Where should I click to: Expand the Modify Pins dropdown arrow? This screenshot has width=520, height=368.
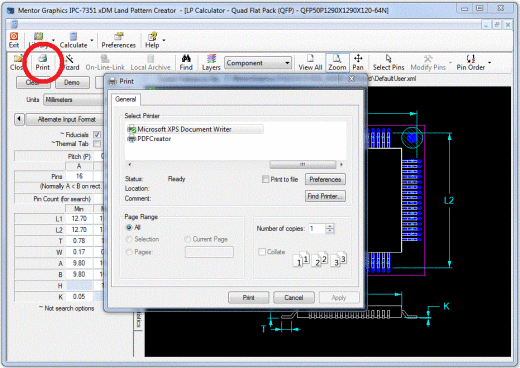coord(450,62)
